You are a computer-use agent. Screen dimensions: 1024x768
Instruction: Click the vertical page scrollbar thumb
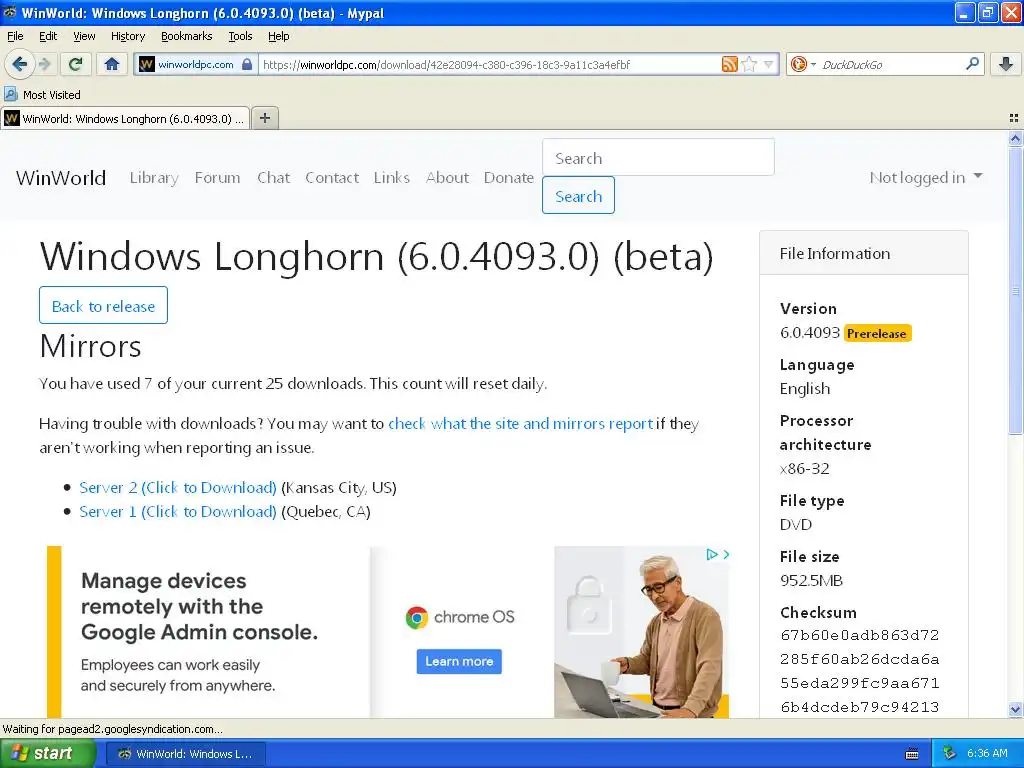[x=1015, y=290]
